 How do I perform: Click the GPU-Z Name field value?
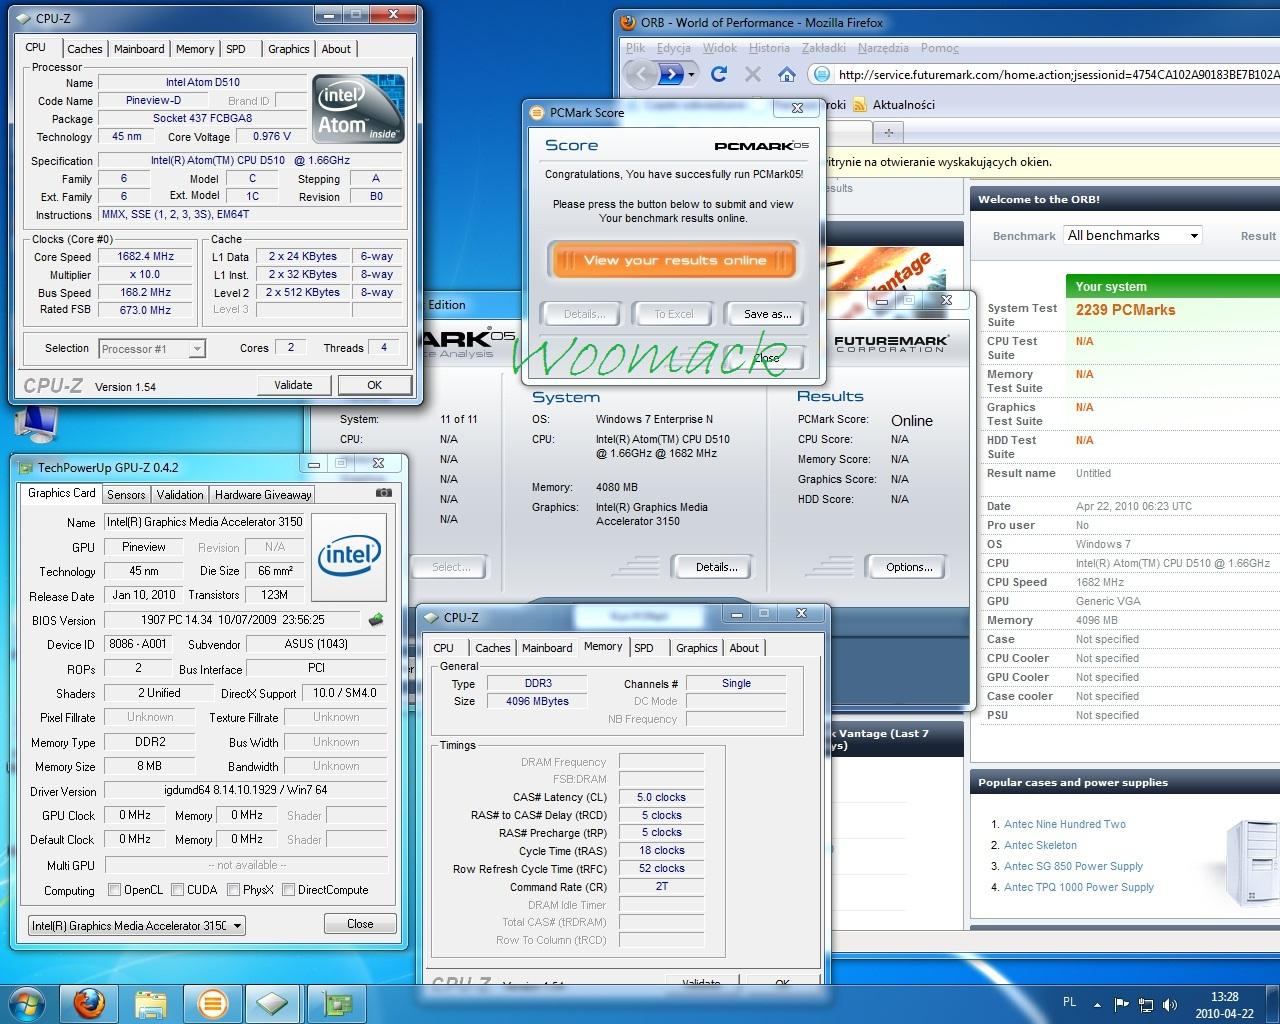[204, 522]
